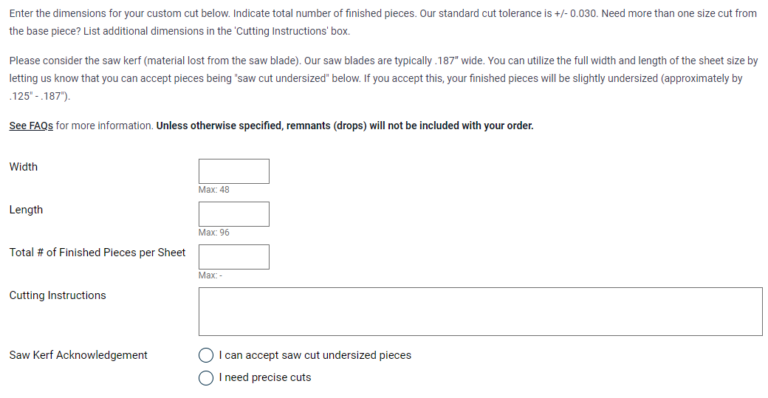This screenshot has width=768, height=398.
Task: Click inside the Cutting Instructions text box
Action: tap(480, 311)
